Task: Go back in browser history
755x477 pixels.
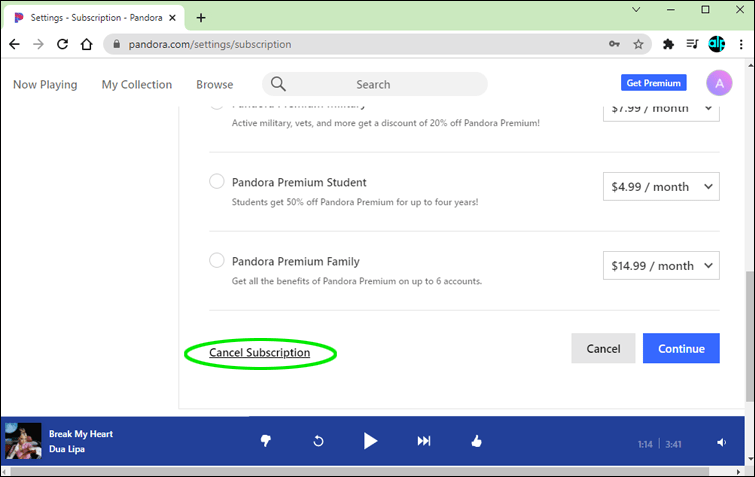Action: tap(14, 44)
